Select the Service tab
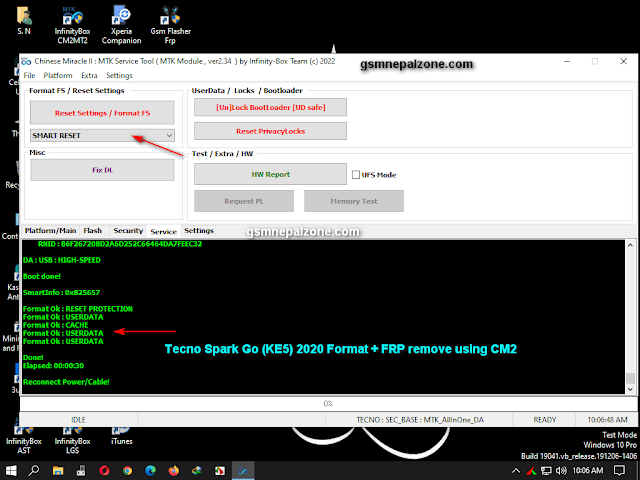This screenshot has width=640, height=480. point(163,231)
